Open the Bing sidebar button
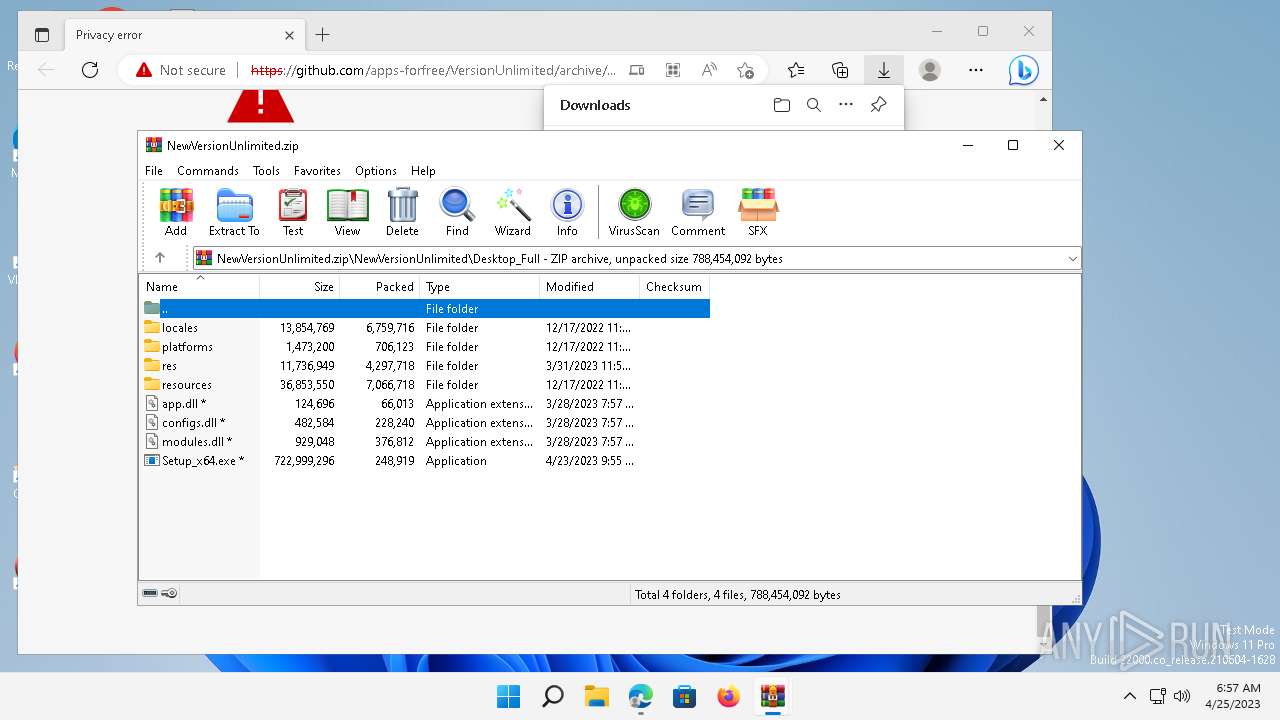The width and height of the screenshot is (1280, 720). pyautogui.click(x=1023, y=70)
